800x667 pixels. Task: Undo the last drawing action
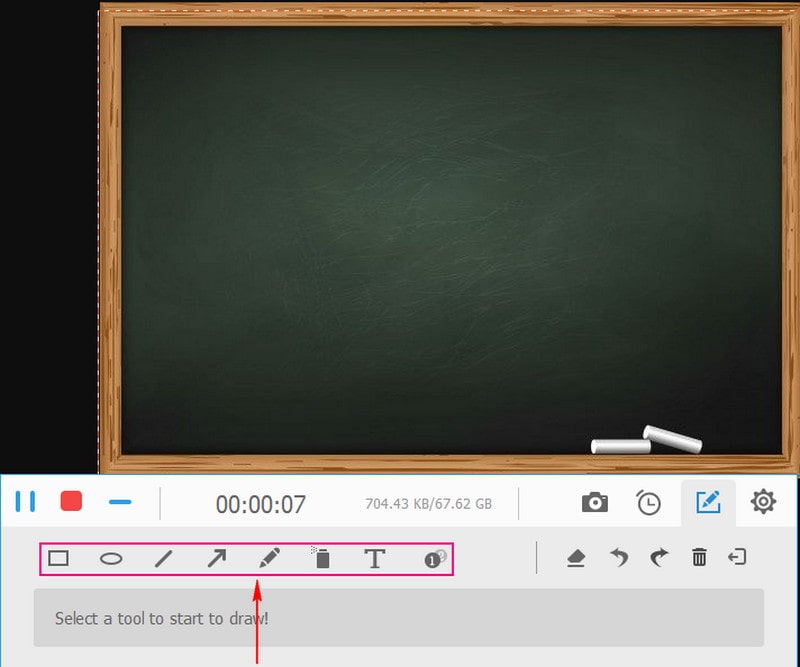[620, 558]
